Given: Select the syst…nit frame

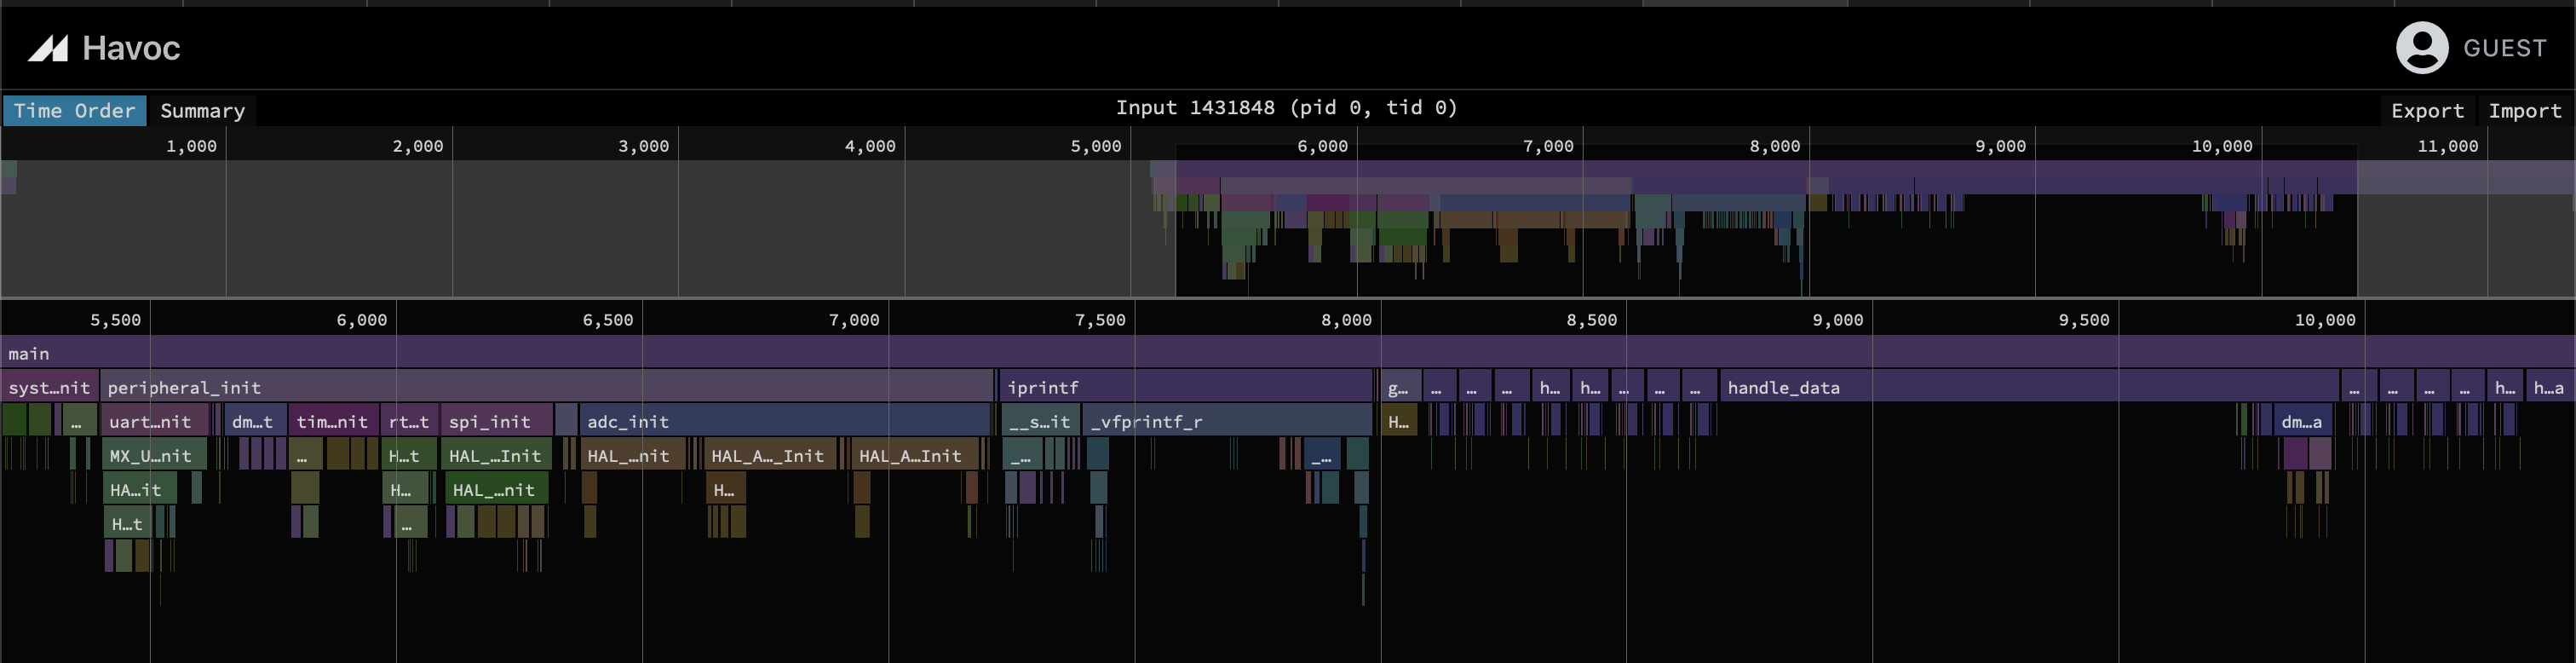Looking at the screenshot, I should 49,388.
